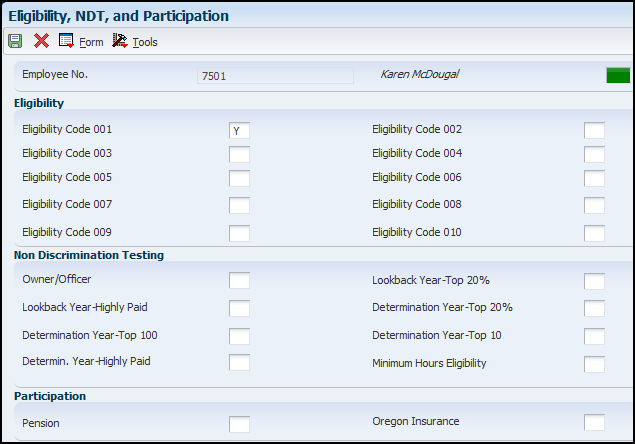Screen dimensions: 635x444
Task: Click the Employee No. label
Action: (x=55, y=74)
